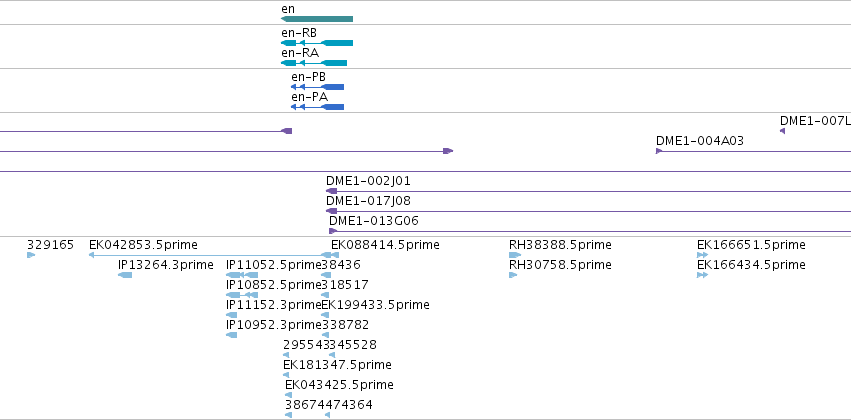Select the en-RA transcript glyph
851x420 pixels.
[314, 63]
